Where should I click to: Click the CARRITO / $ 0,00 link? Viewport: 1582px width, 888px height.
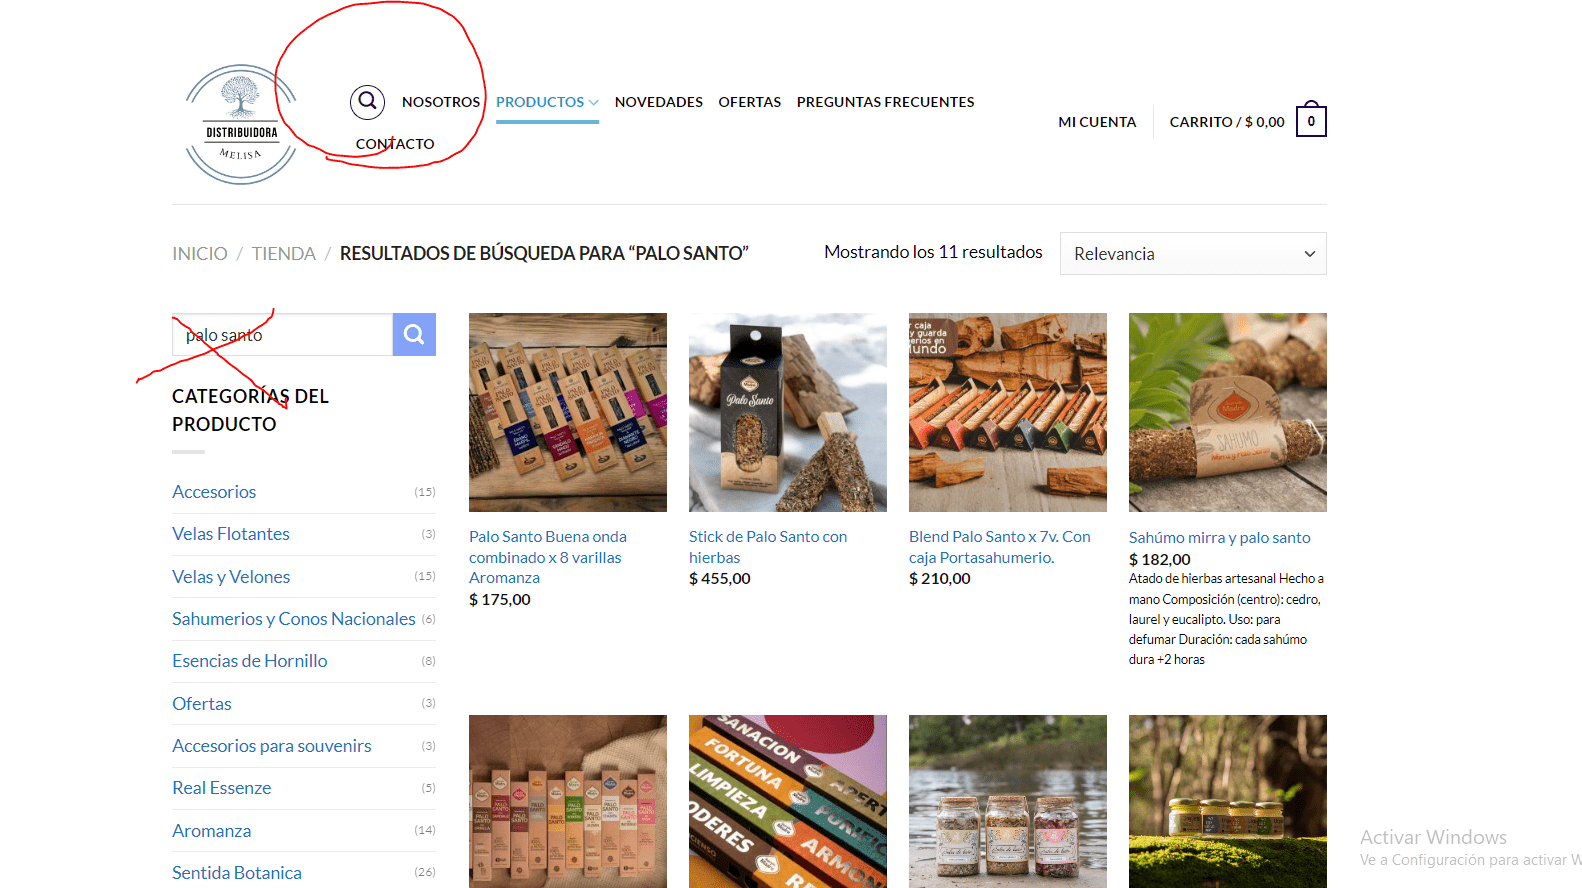coord(1227,122)
